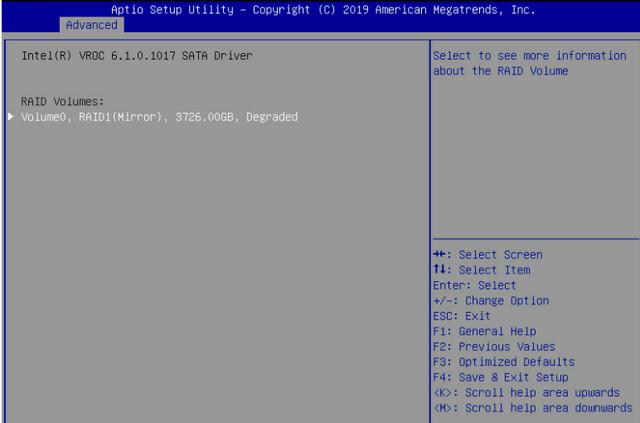The image size is (640, 423).
Task: Click the 'F4: Save & Exit Setup' hint
Action: pos(500,377)
